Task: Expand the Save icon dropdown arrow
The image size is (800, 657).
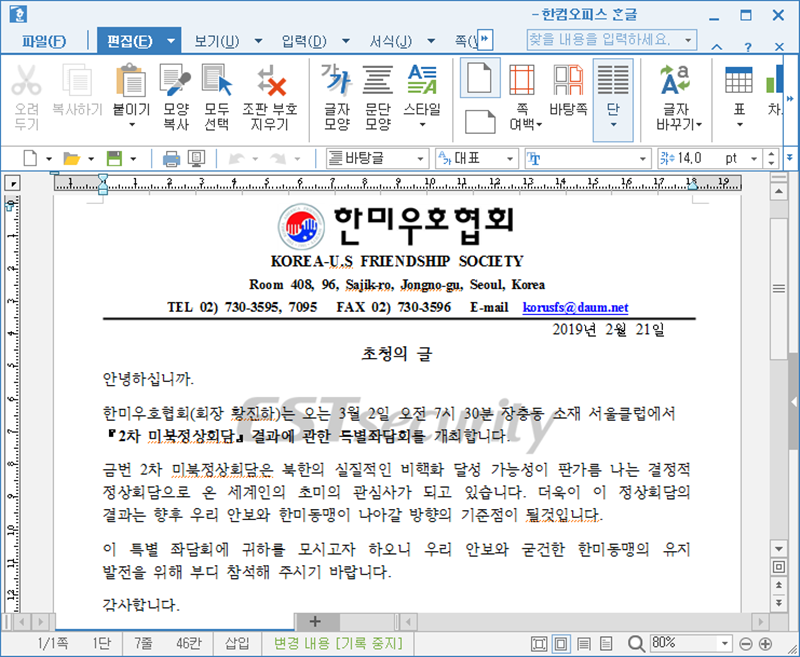Action: (133, 159)
